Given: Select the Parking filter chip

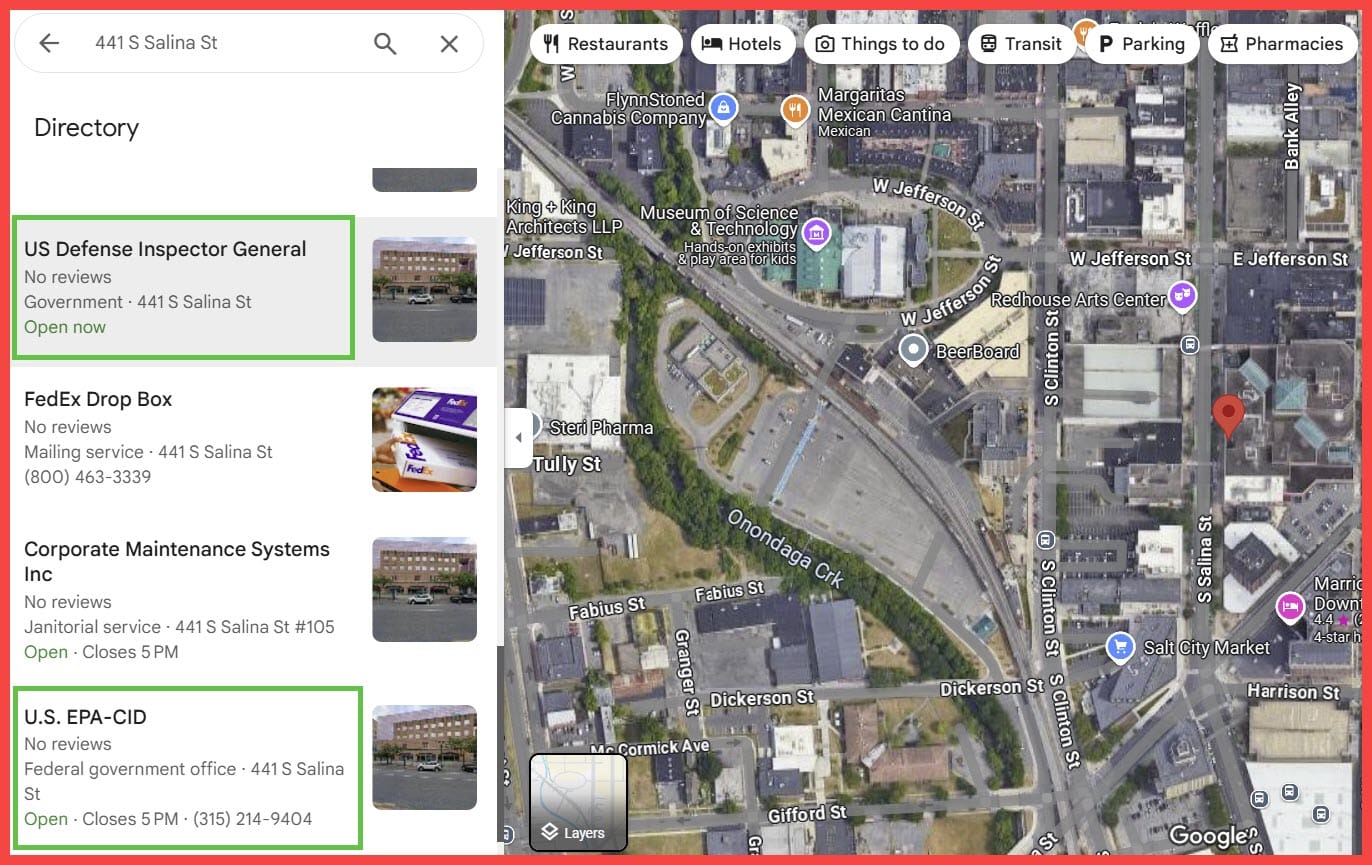Looking at the screenshot, I should click(1141, 44).
